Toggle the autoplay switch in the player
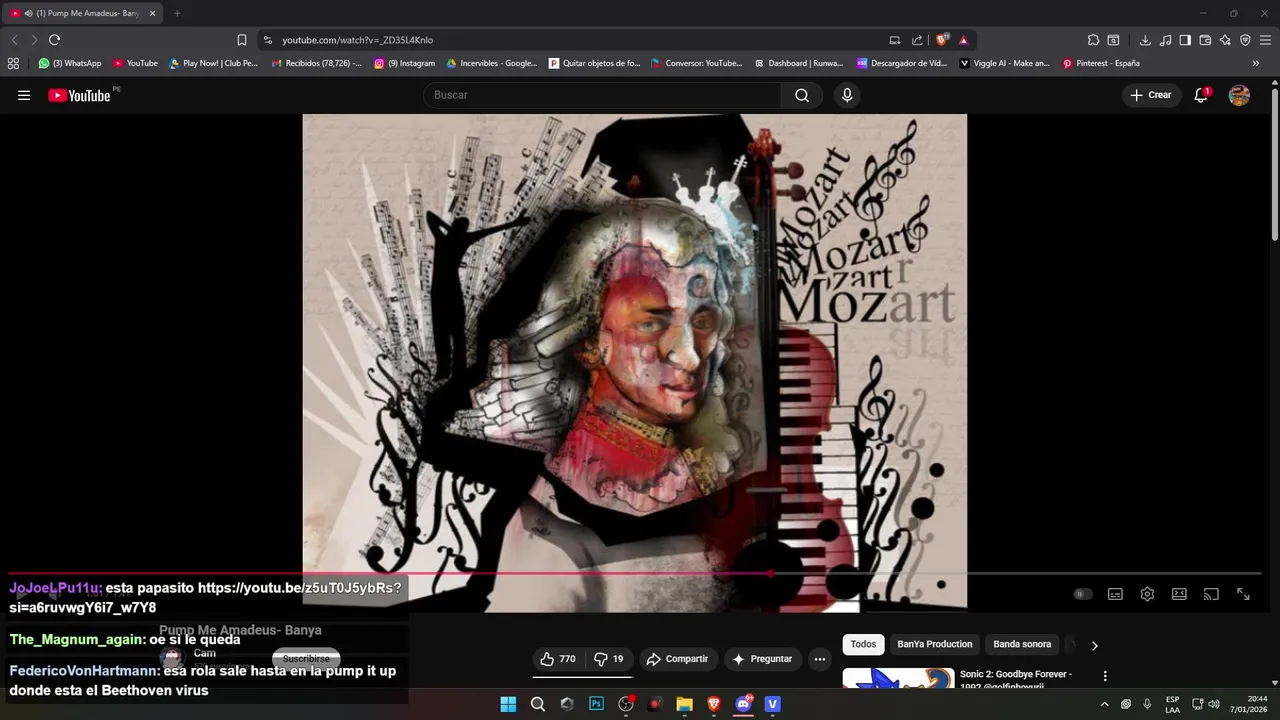The image size is (1280, 720). (x=1082, y=594)
